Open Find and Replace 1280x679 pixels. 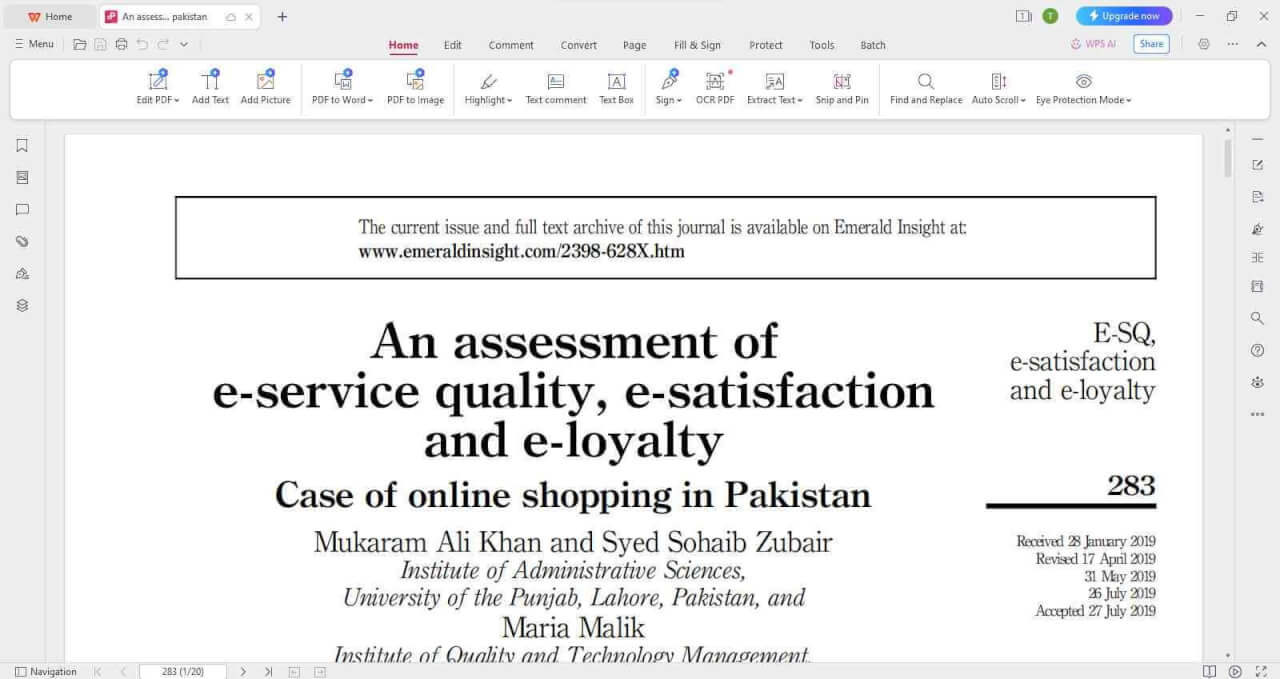(925, 88)
